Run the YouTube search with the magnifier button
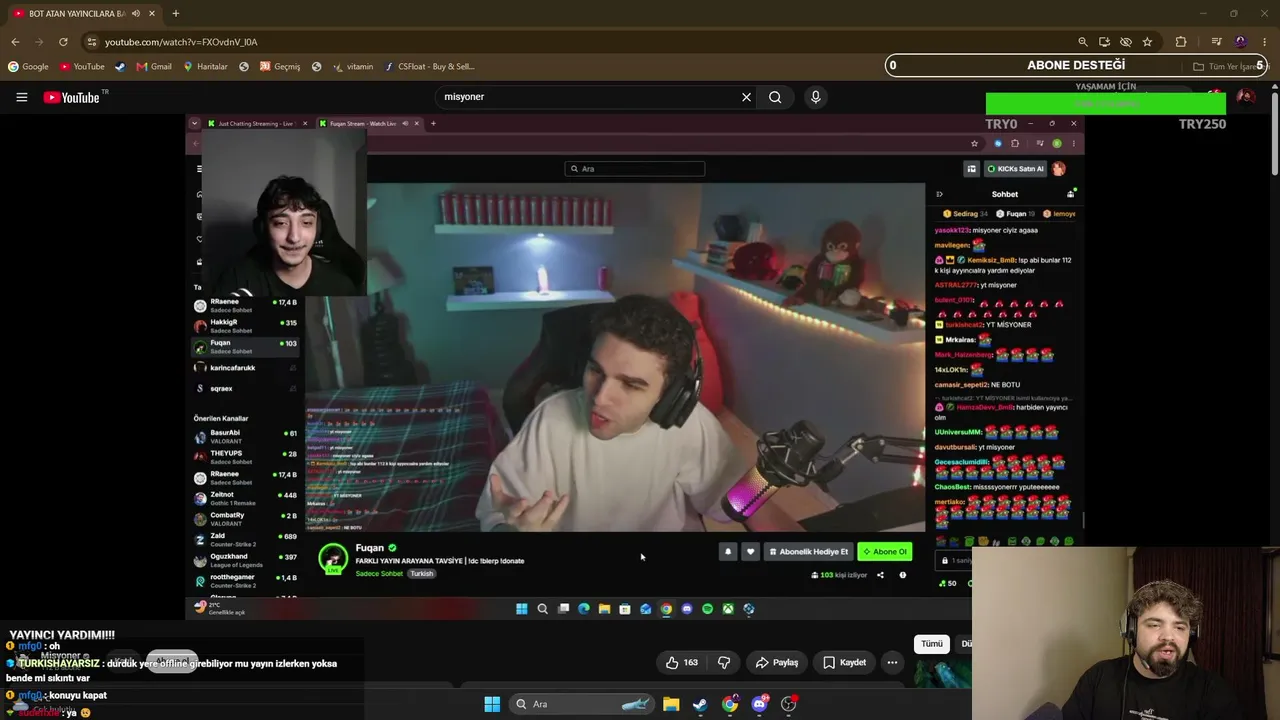This screenshot has height=720, width=1280. [775, 97]
